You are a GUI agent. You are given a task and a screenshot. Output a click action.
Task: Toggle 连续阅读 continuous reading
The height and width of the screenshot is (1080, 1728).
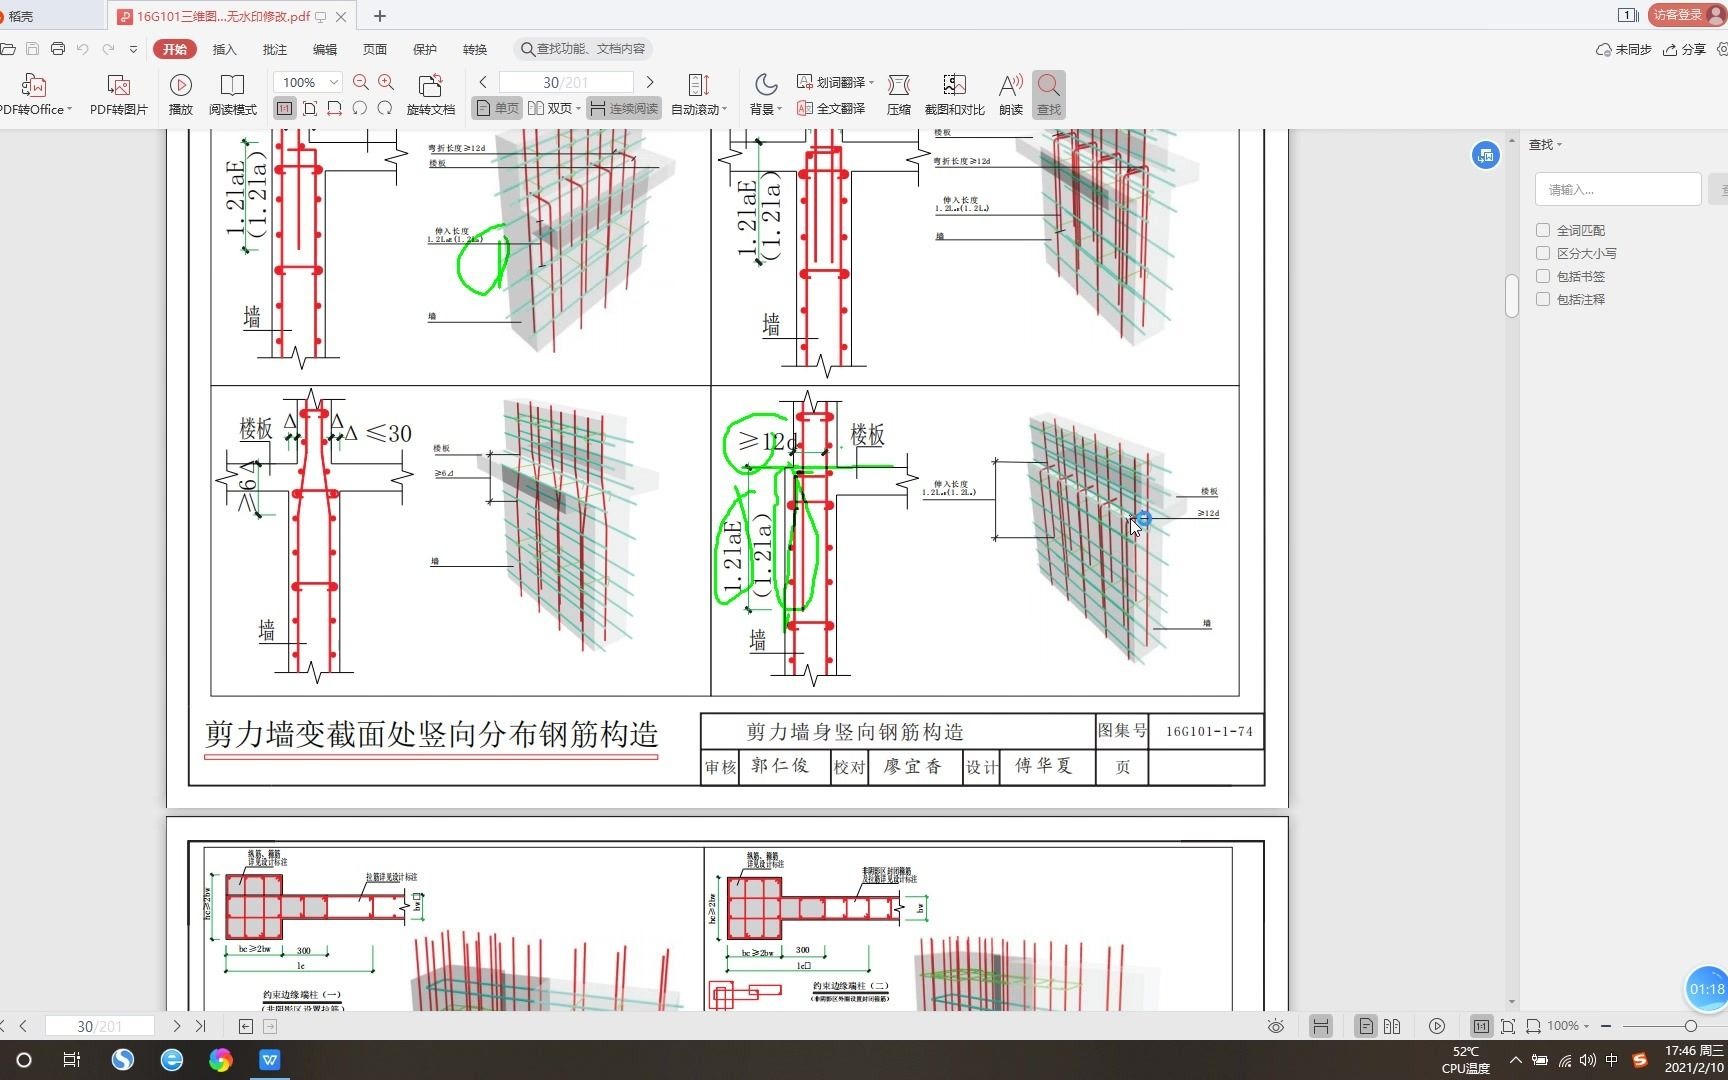(623, 108)
